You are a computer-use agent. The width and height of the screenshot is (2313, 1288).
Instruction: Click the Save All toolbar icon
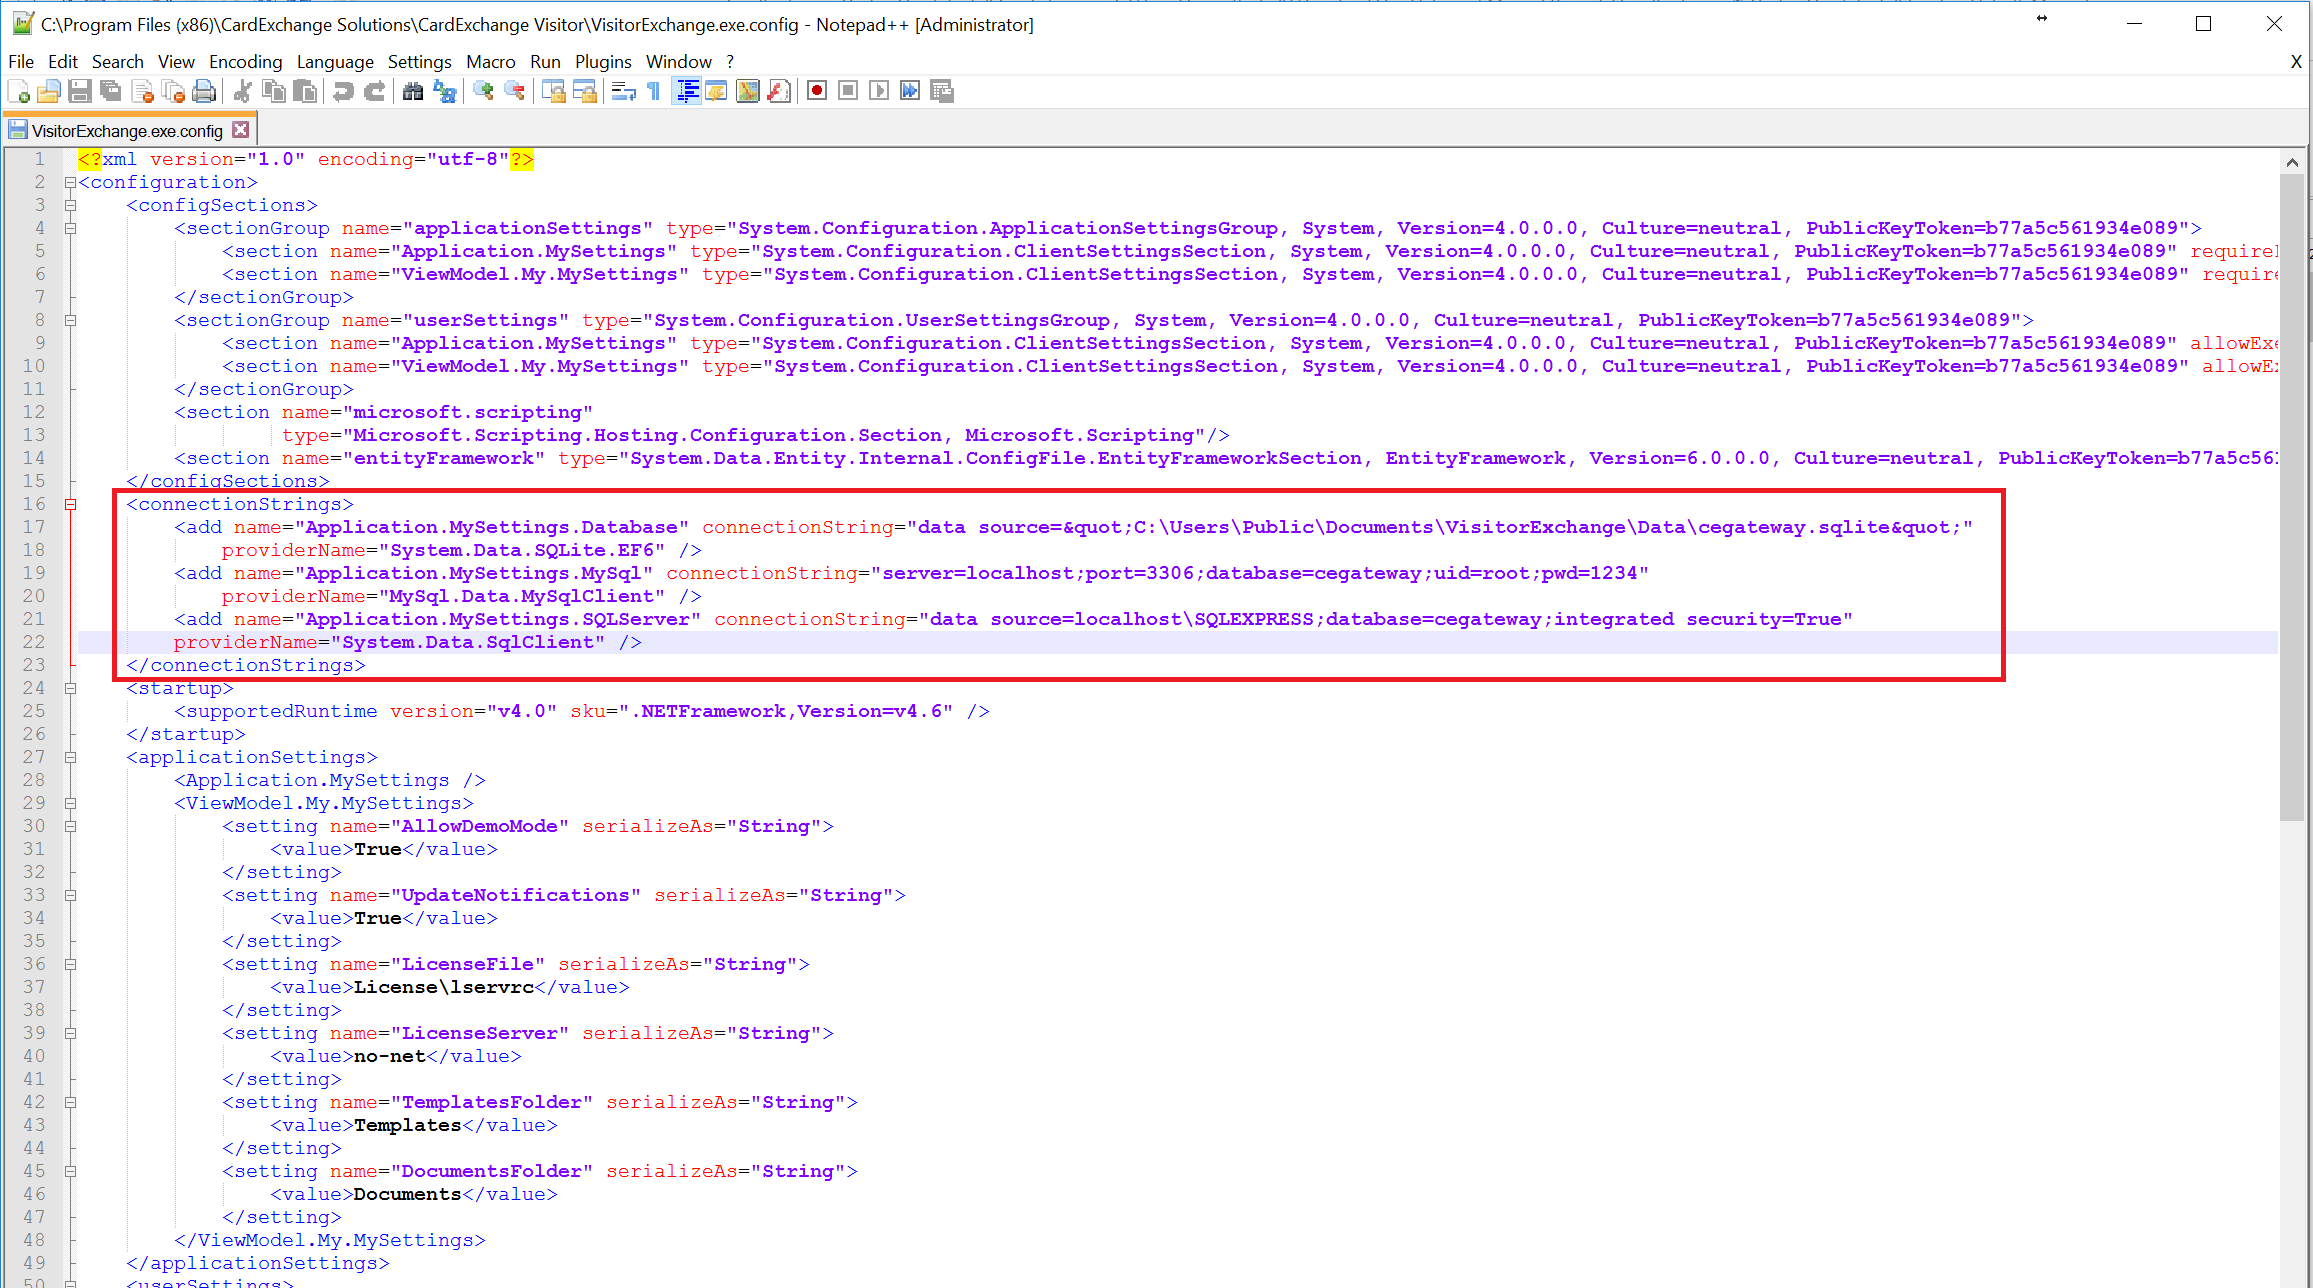[x=111, y=92]
